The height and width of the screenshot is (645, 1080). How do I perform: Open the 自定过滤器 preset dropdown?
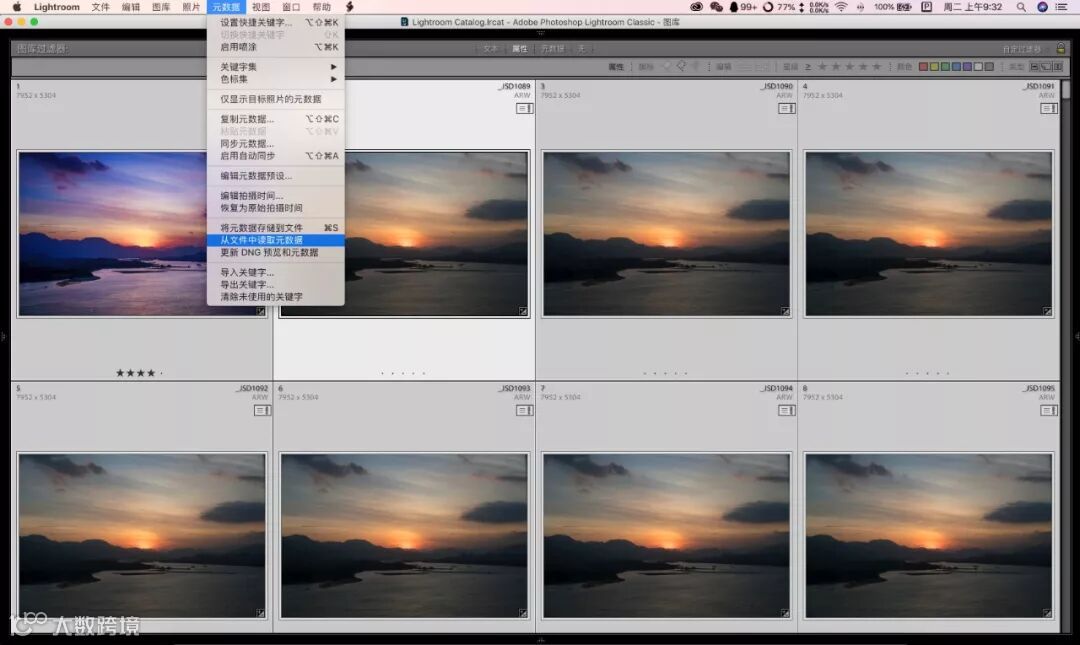point(1024,49)
